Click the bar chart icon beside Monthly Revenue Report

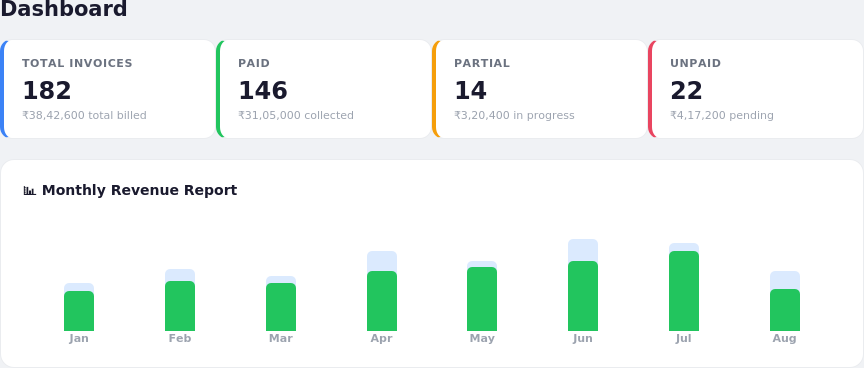pos(29,191)
